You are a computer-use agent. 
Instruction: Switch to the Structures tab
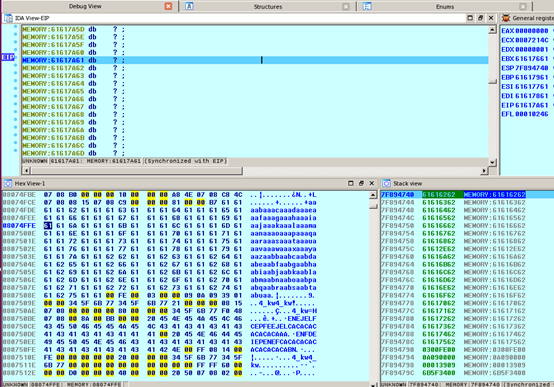(x=267, y=6)
